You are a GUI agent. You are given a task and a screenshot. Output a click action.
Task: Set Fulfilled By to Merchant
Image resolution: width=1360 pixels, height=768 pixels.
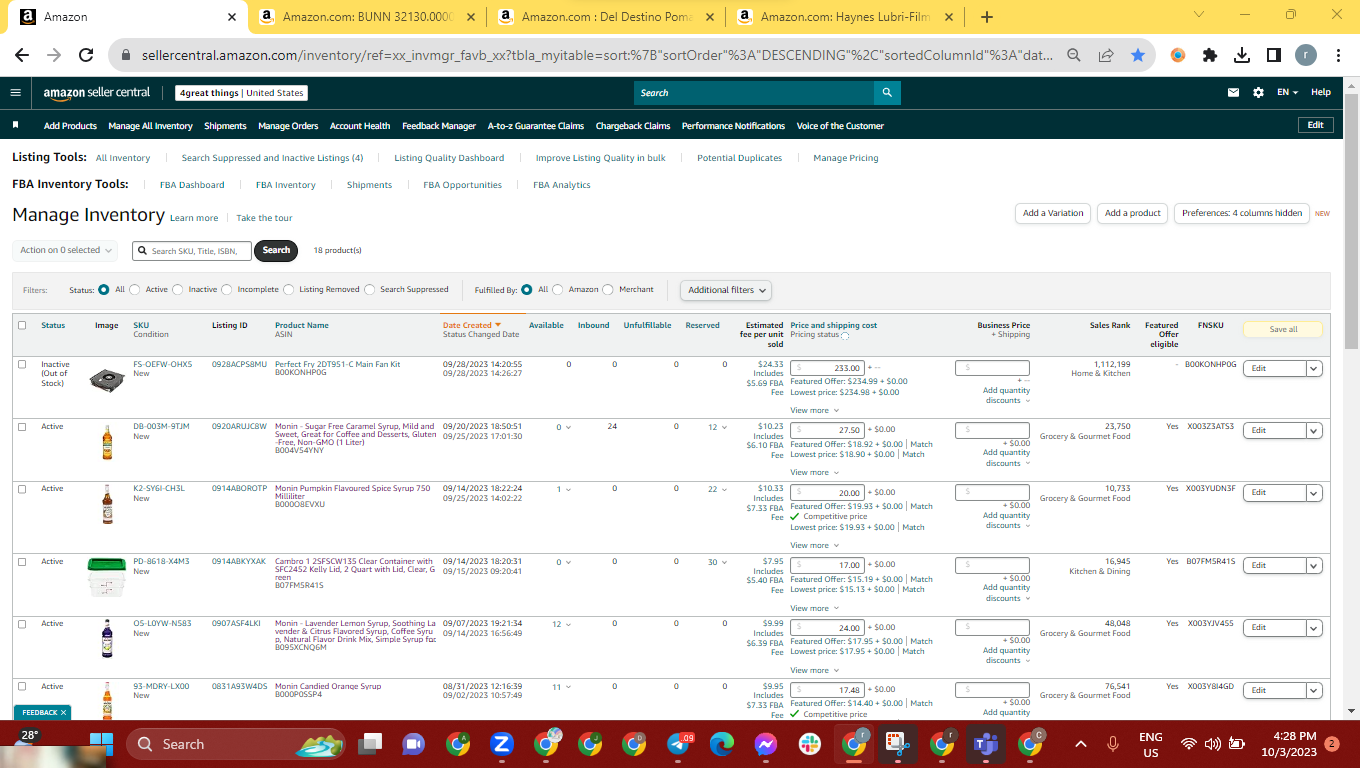609,290
